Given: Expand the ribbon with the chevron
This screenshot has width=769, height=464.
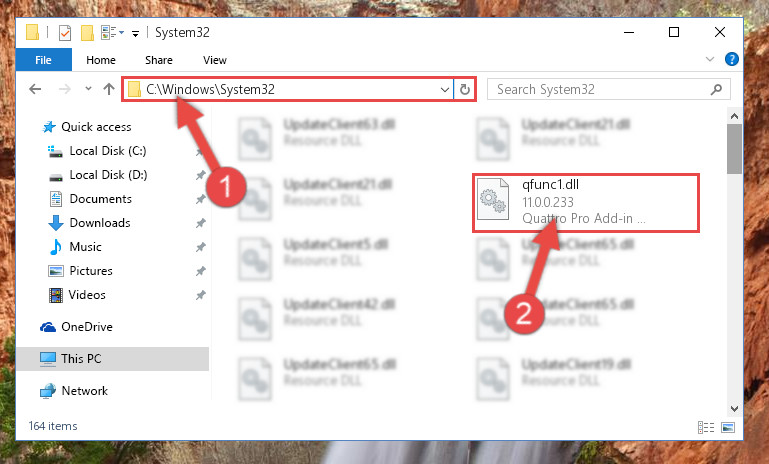Looking at the screenshot, I should 709,59.
